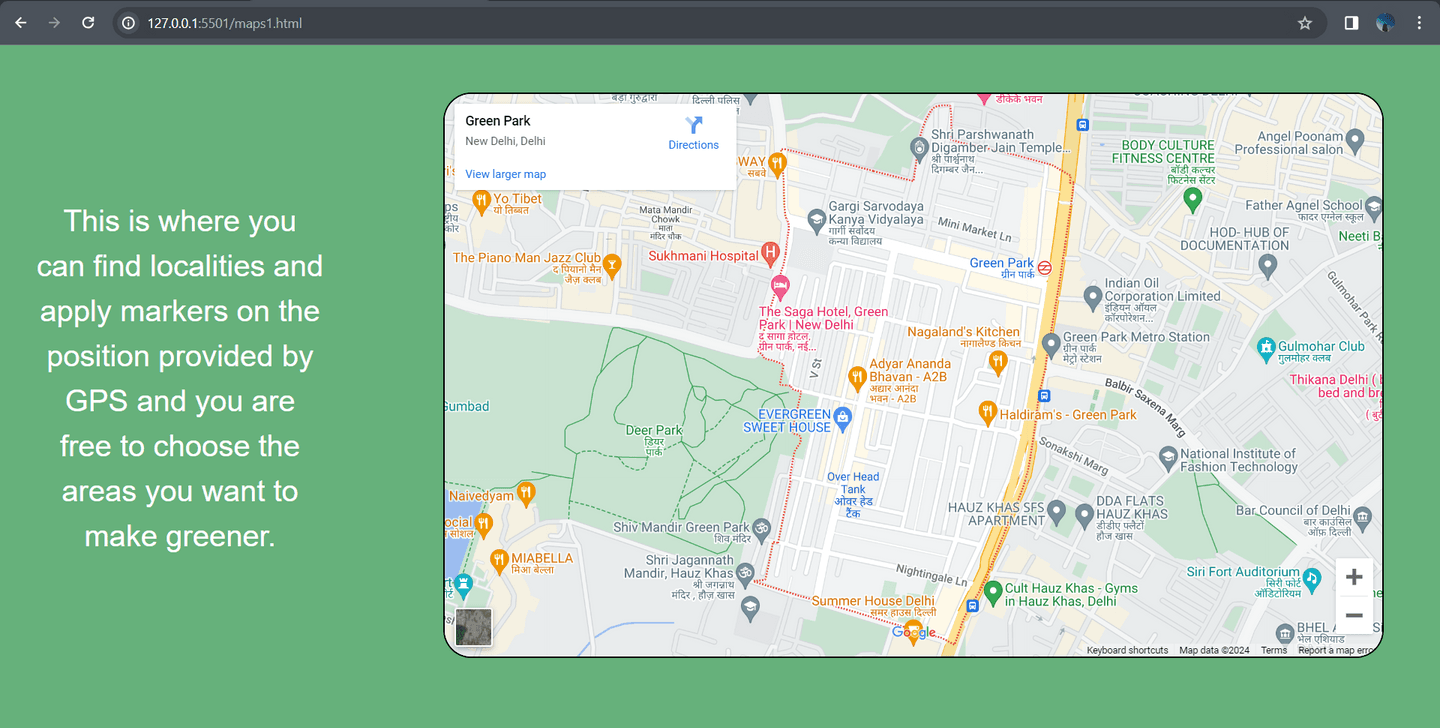Click National Institute of Fashion Technology marker
Screen dimensions: 1440x728
click(1168, 458)
